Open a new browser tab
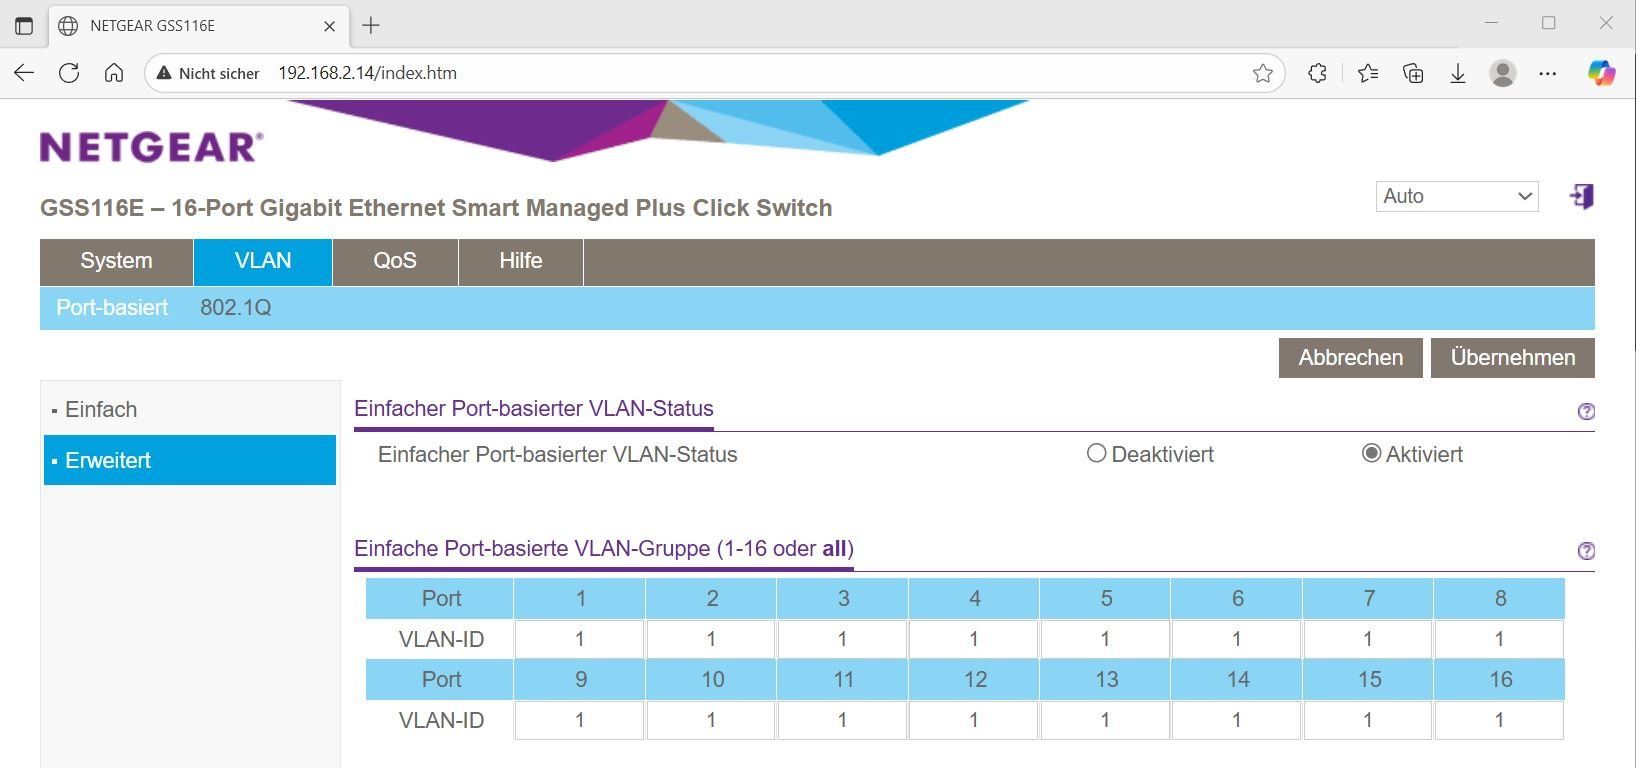 [x=371, y=25]
